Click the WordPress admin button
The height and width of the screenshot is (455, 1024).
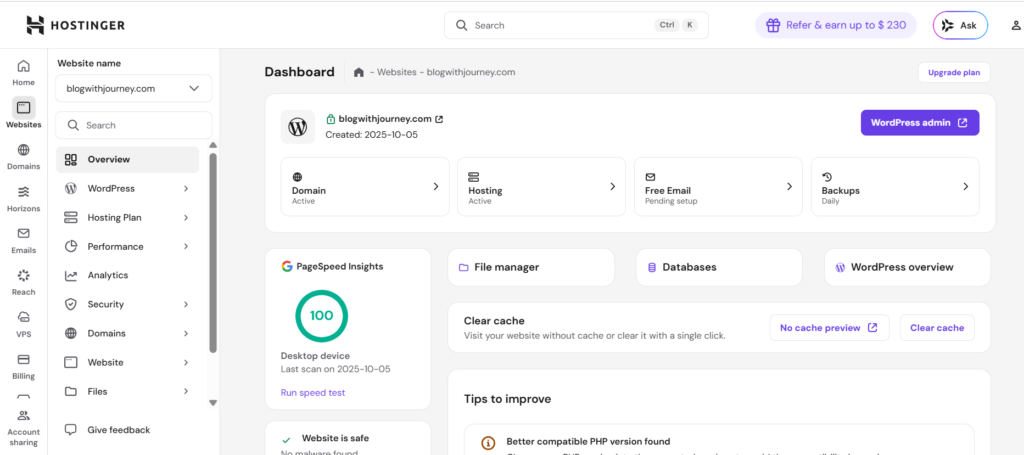click(x=920, y=123)
